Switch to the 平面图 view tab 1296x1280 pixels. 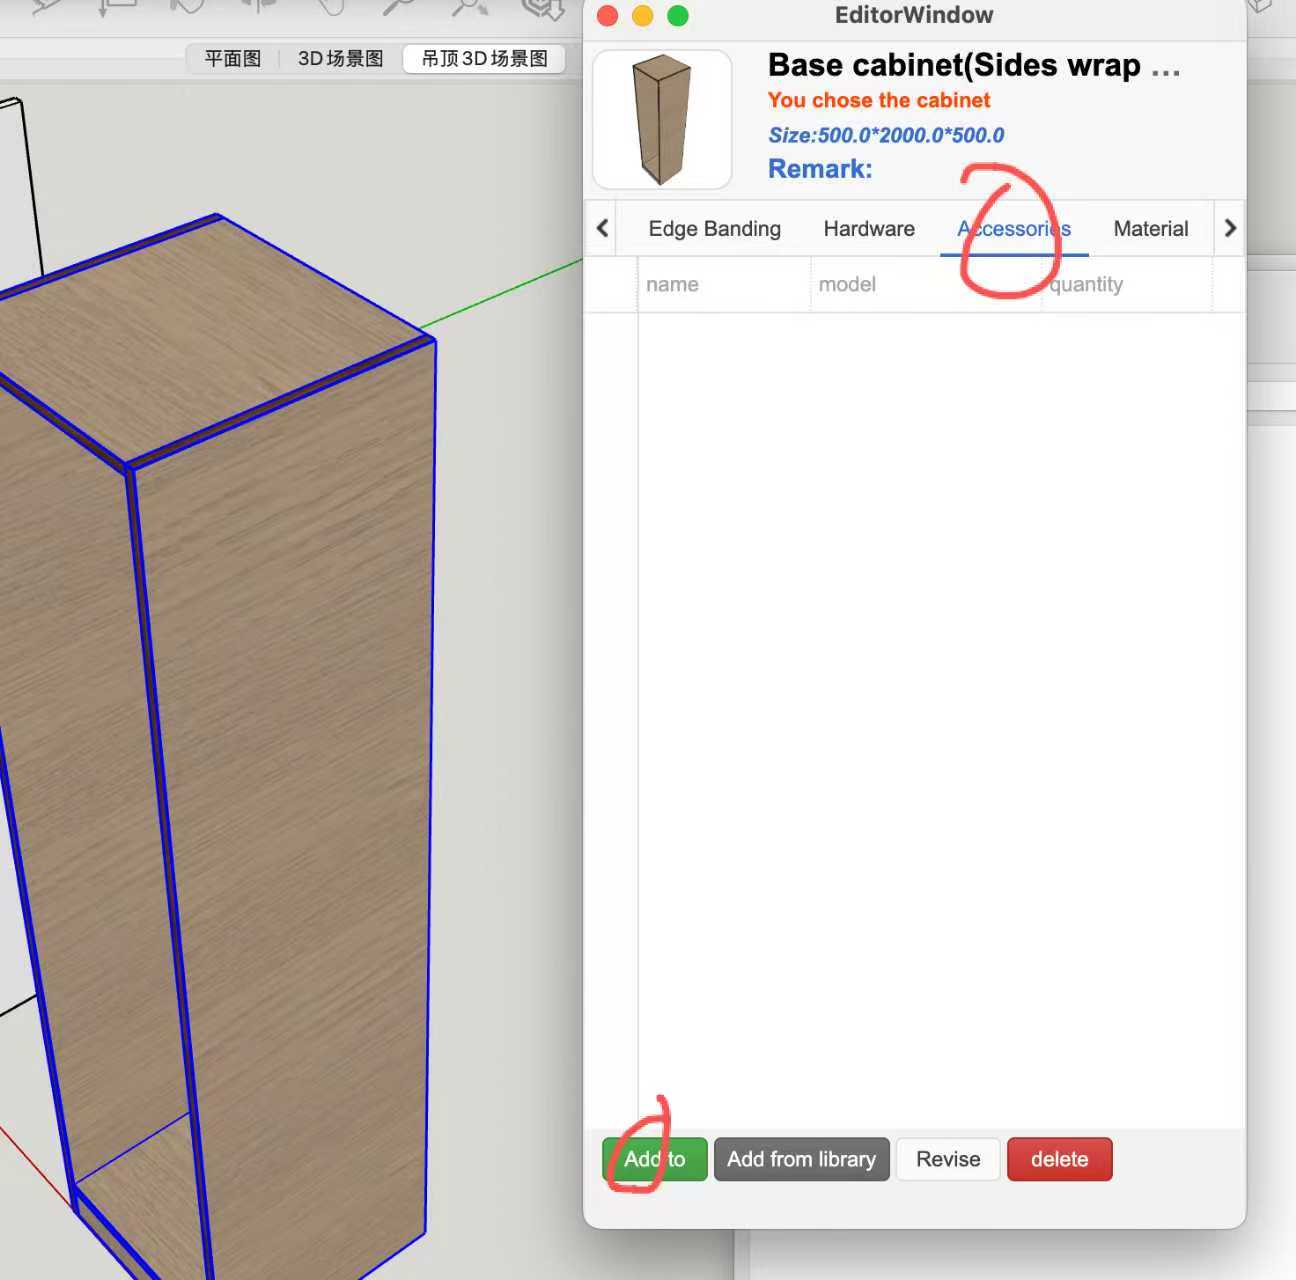232,59
